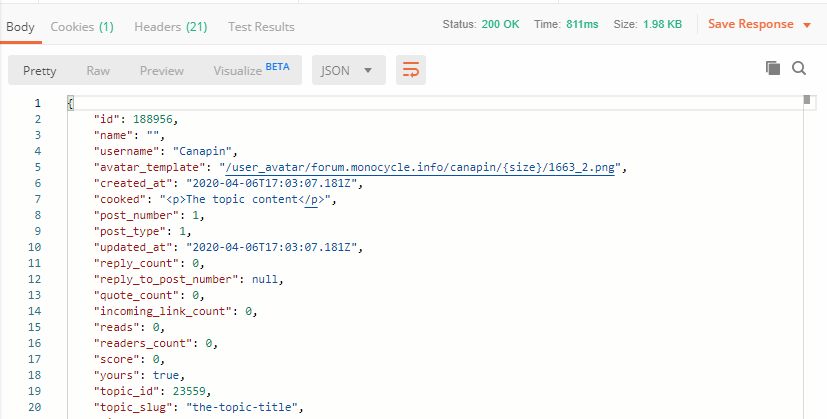827x419 pixels.
Task: Click the 811ms response time value
Action: click(x=582, y=24)
